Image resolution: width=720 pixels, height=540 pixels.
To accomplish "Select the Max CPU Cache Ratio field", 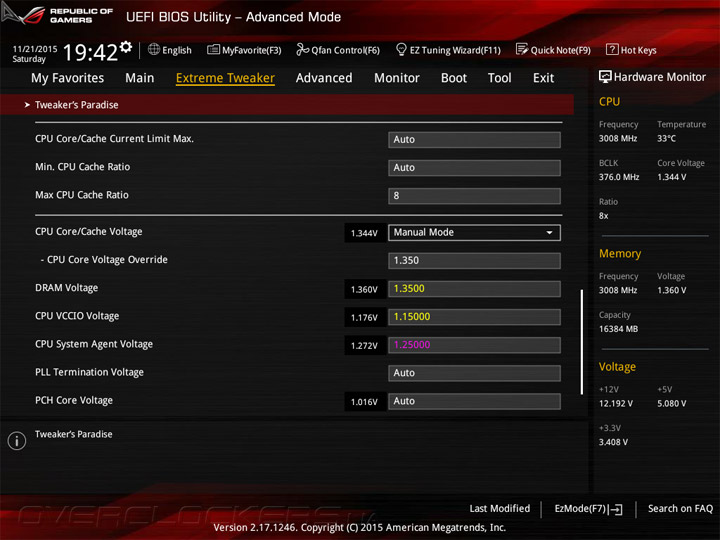I will click(x=474, y=196).
